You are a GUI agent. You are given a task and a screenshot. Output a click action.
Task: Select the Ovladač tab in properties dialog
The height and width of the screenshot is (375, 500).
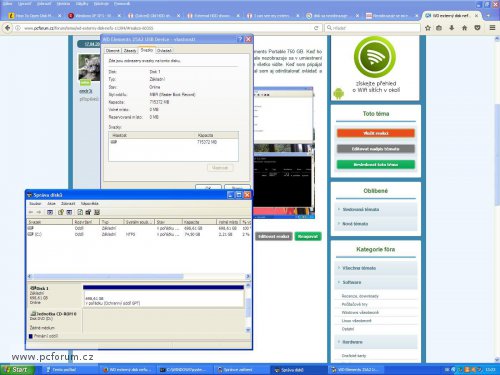click(x=164, y=51)
